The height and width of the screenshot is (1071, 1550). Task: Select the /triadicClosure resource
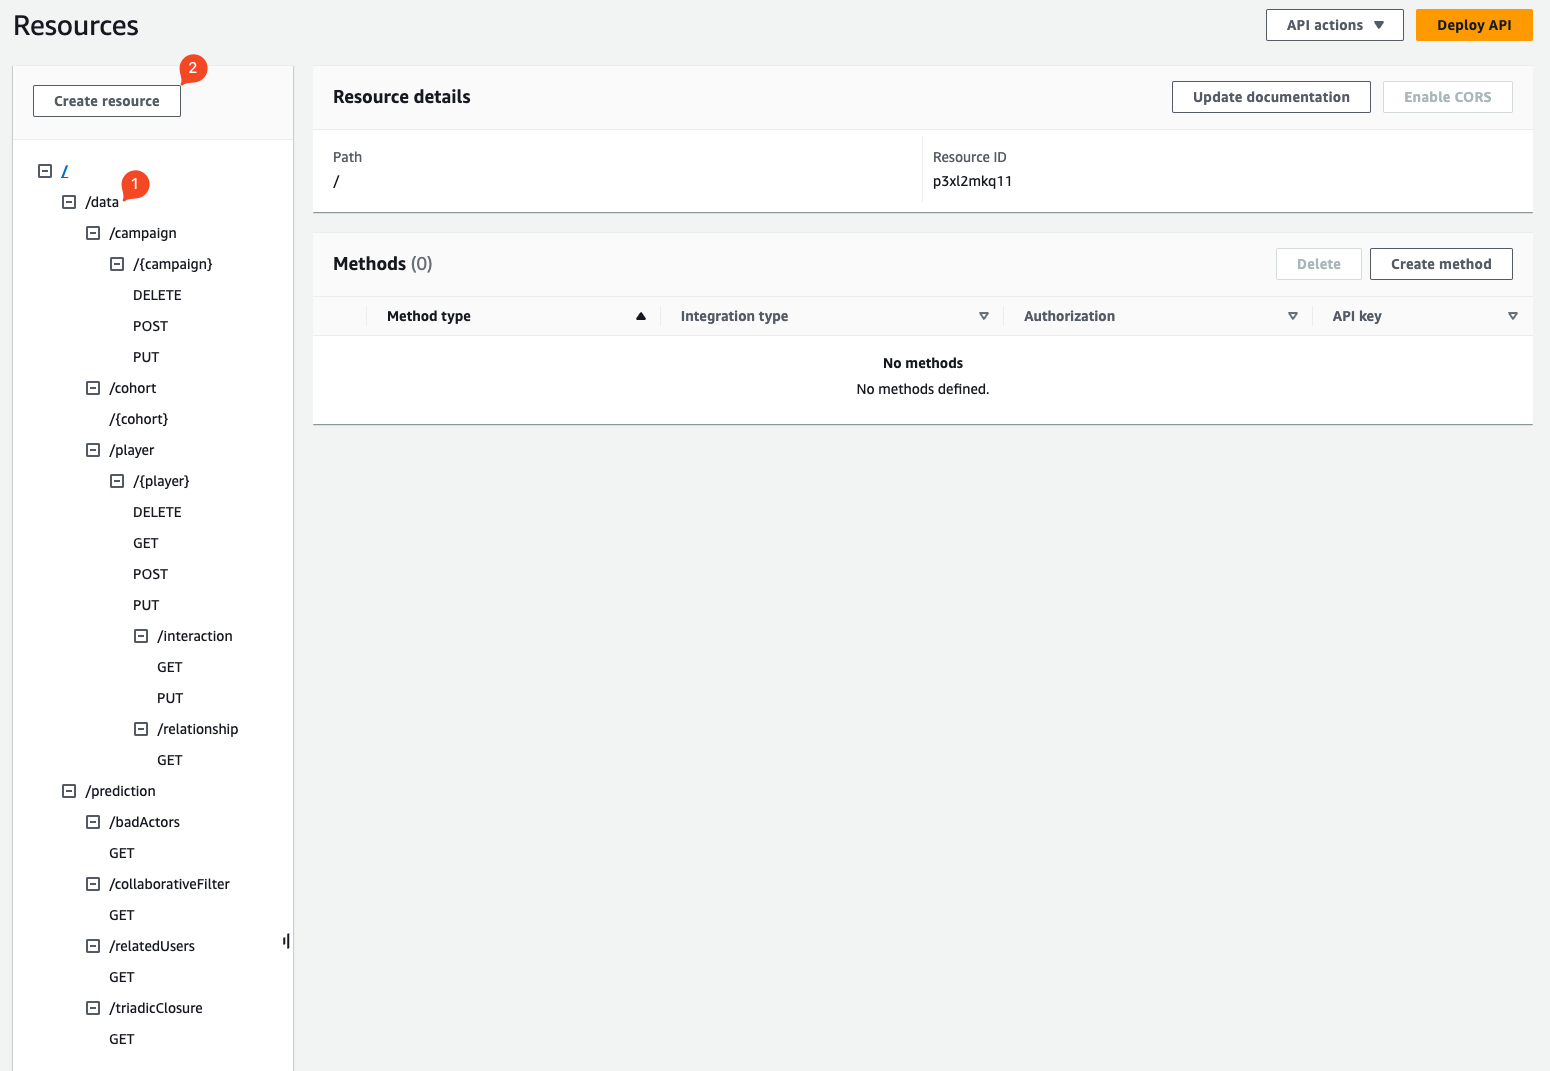pos(156,1008)
